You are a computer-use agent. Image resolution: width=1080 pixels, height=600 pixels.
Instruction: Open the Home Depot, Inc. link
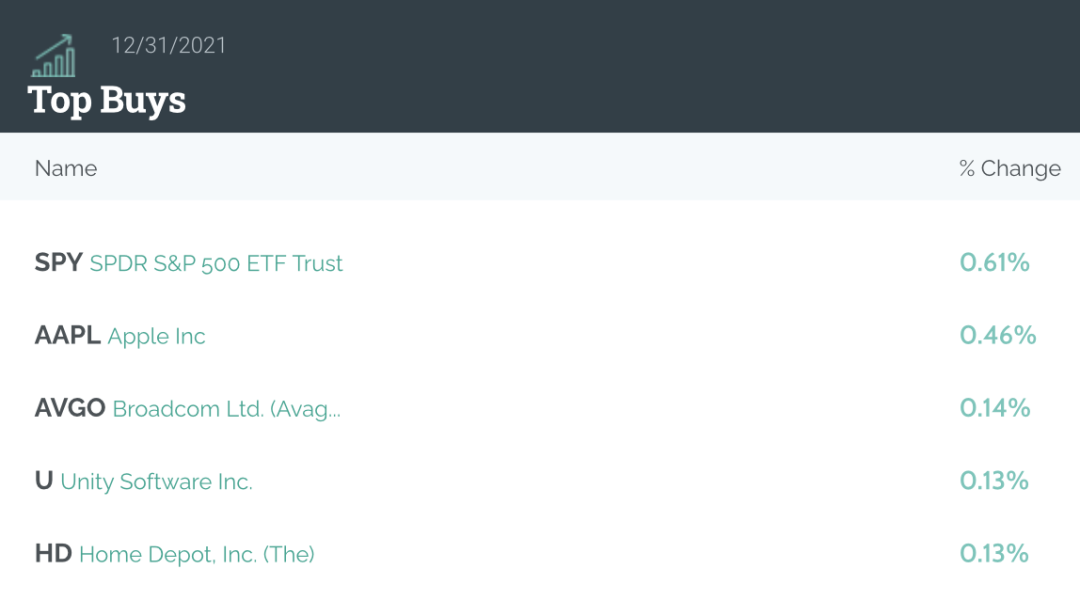[x=197, y=554]
